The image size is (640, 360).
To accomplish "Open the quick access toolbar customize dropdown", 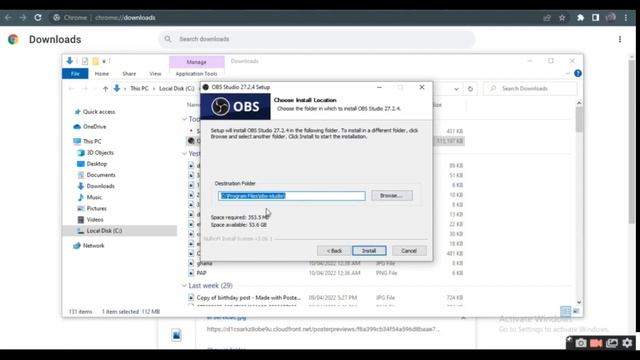I will tap(104, 61).
